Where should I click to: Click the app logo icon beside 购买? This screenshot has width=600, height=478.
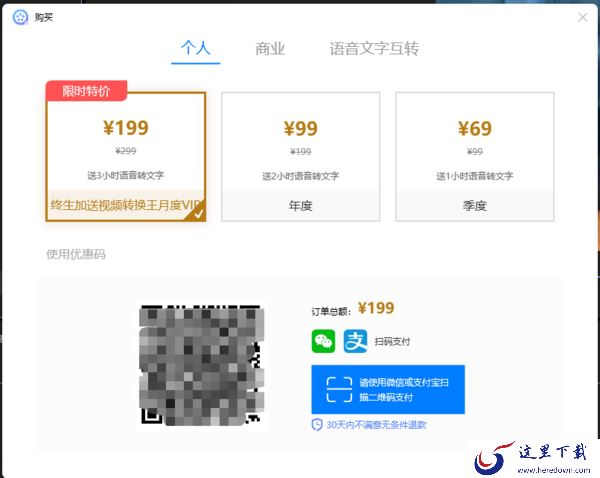coord(20,17)
